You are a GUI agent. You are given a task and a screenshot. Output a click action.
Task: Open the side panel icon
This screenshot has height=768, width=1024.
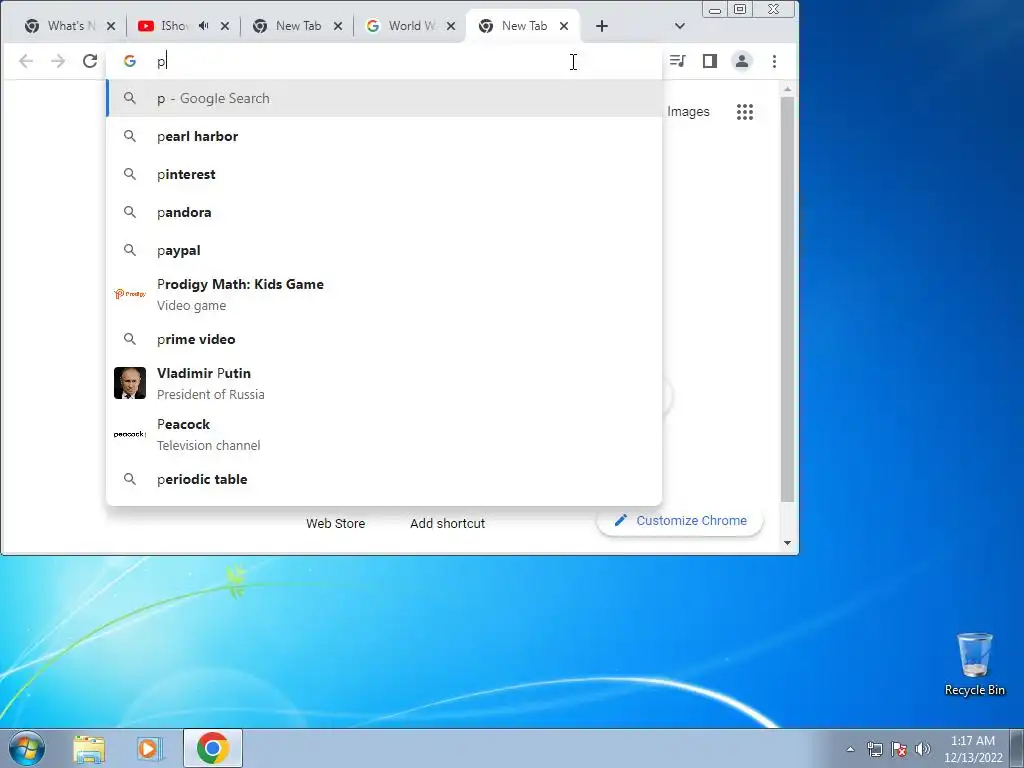click(x=710, y=61)
